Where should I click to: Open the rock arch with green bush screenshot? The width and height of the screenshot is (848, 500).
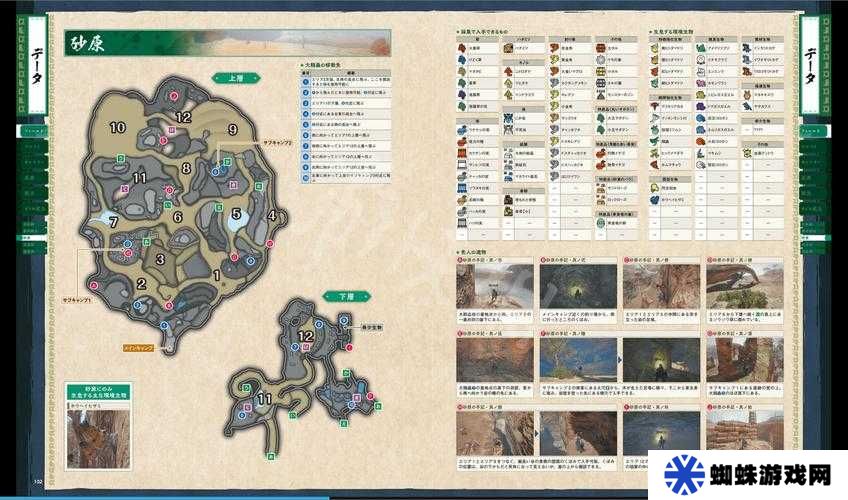pyautogui.click(x=744, y=286)
